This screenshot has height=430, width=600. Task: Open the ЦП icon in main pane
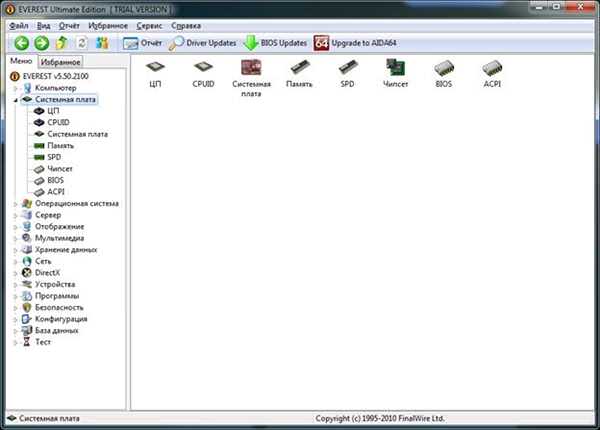[x=155, y=74]
